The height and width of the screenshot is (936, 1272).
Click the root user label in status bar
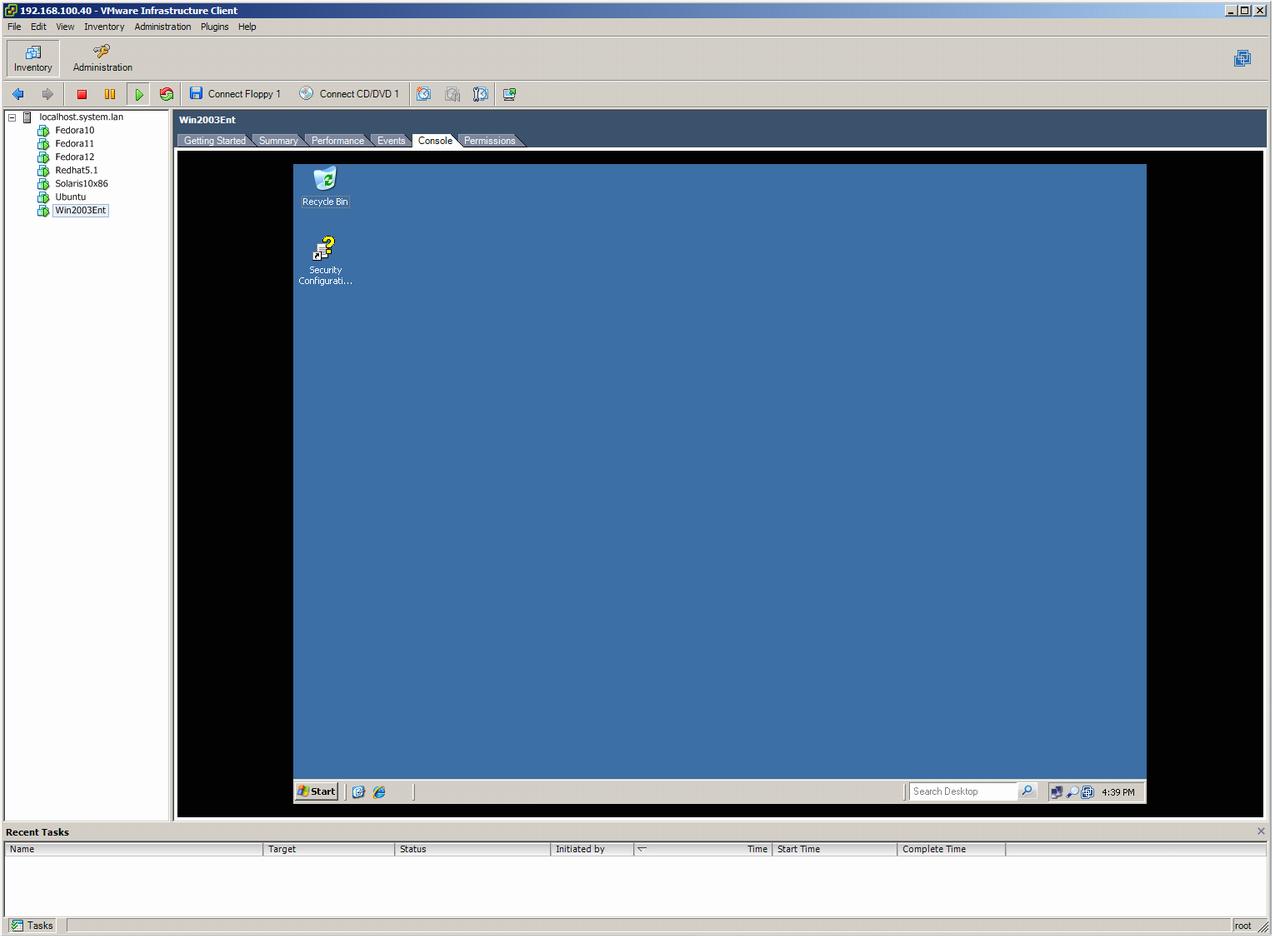(x=1243, y=925)
